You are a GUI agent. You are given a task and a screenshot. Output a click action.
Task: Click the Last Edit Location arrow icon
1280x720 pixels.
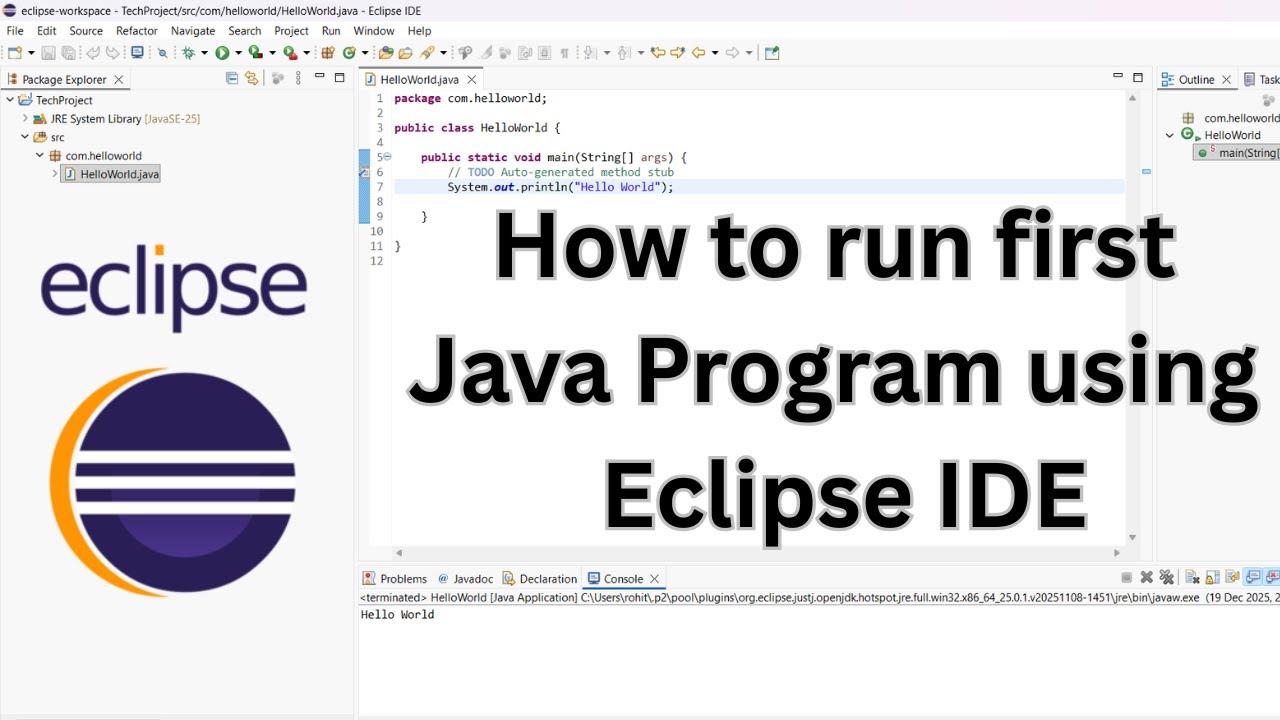[658, 53]
